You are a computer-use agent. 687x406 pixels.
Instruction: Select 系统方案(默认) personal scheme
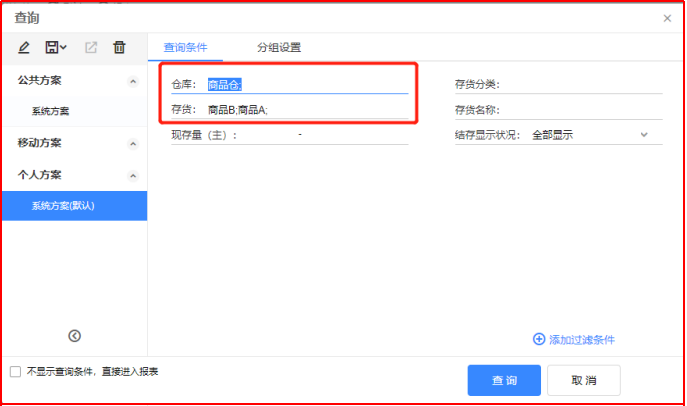point(74,206)
